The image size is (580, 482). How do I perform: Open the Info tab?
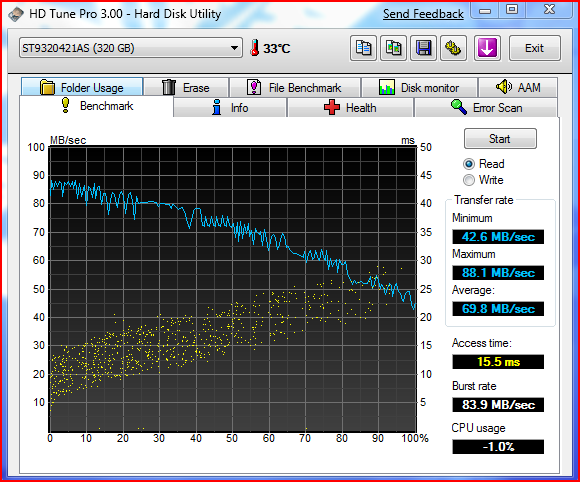pyautogui.click(x=230, y=108)
